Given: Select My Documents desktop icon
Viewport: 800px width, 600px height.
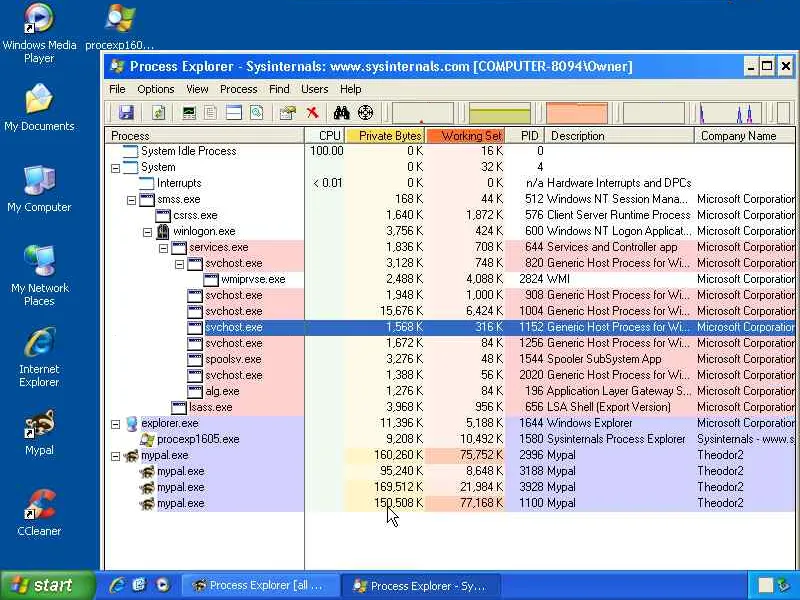Looking at the screenshot, I should [x=39, y=108].
